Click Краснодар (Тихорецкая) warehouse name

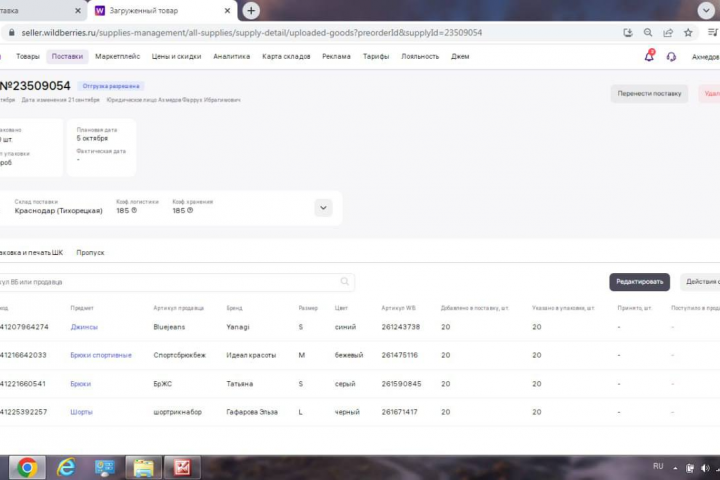(58, 211)
